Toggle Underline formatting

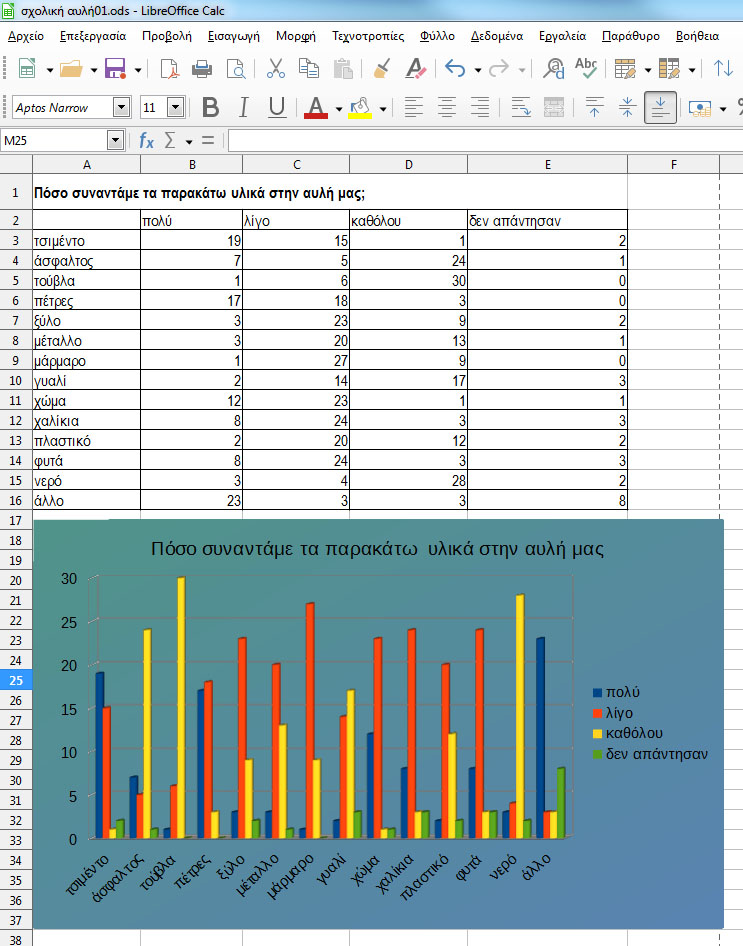[x=277, y=108]
